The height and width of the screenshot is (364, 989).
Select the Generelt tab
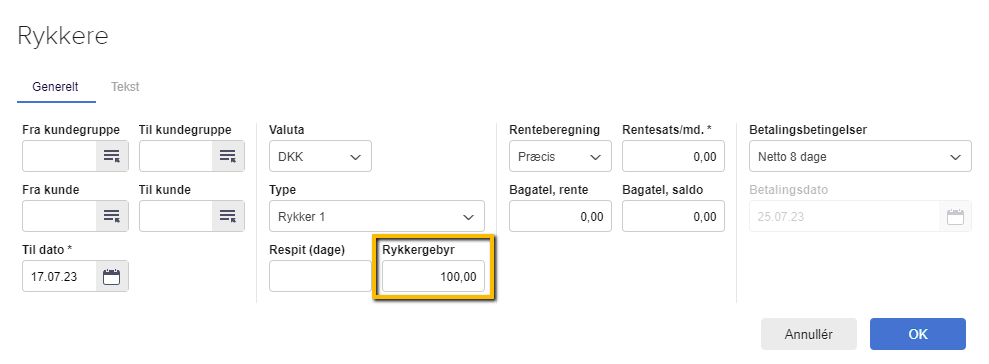[x=56, y=87]
